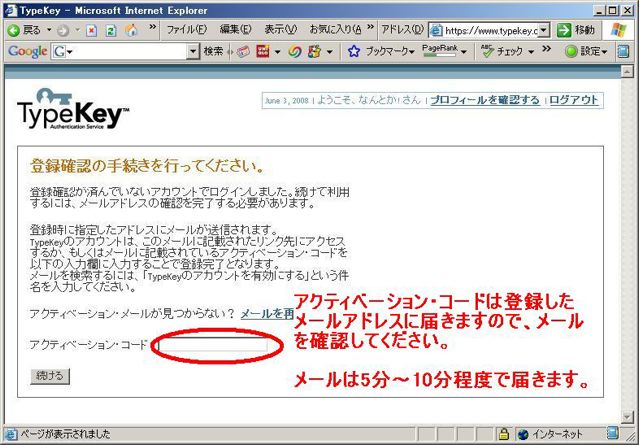Click the puzzle-piece toolbar icon

(x=315, y=51)
